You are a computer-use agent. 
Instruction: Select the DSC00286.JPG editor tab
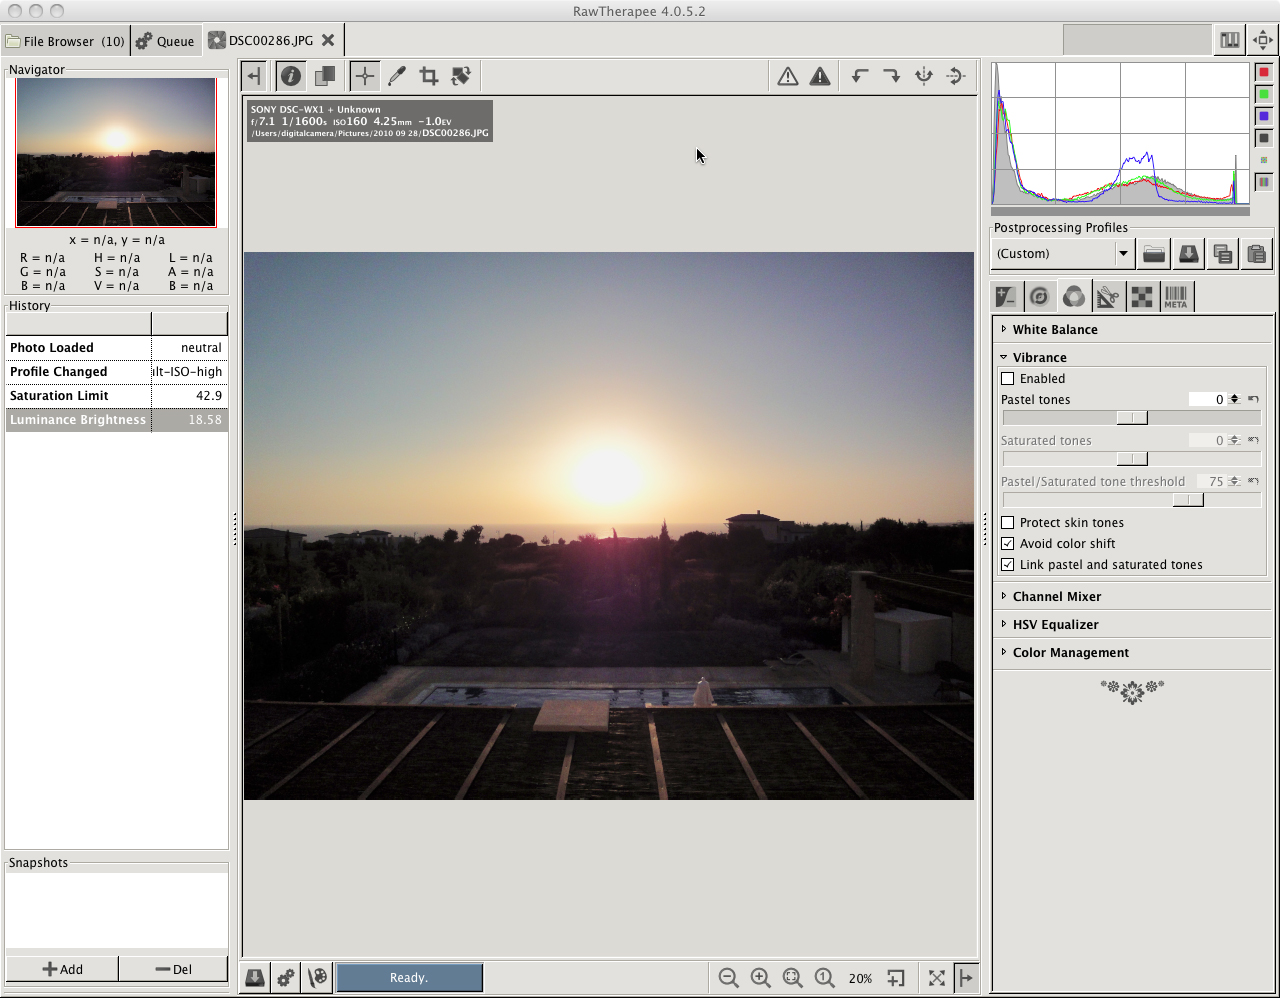pos(261,40)
